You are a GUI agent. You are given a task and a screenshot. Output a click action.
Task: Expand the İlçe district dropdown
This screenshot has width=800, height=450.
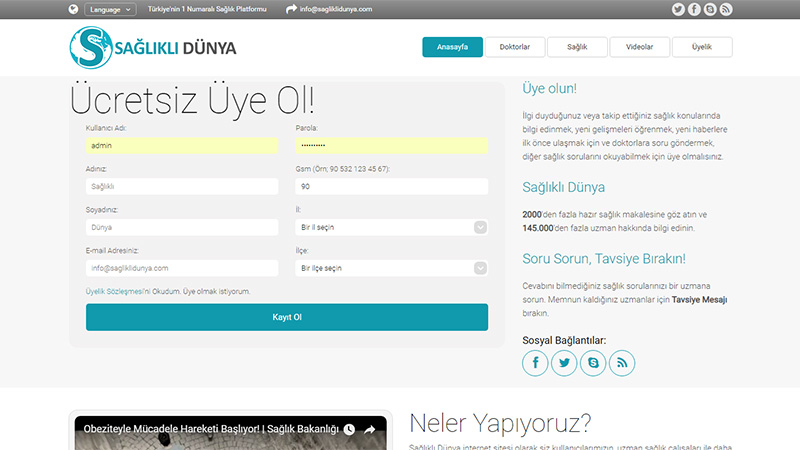click(391, 268)
